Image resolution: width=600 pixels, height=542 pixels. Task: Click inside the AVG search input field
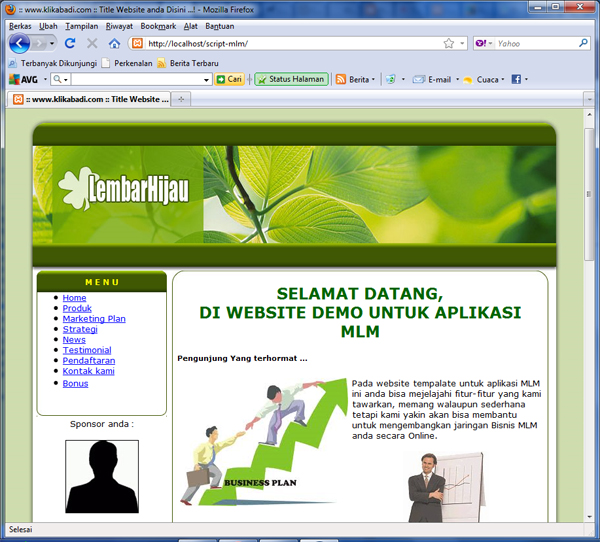click(x=141, y=79)
